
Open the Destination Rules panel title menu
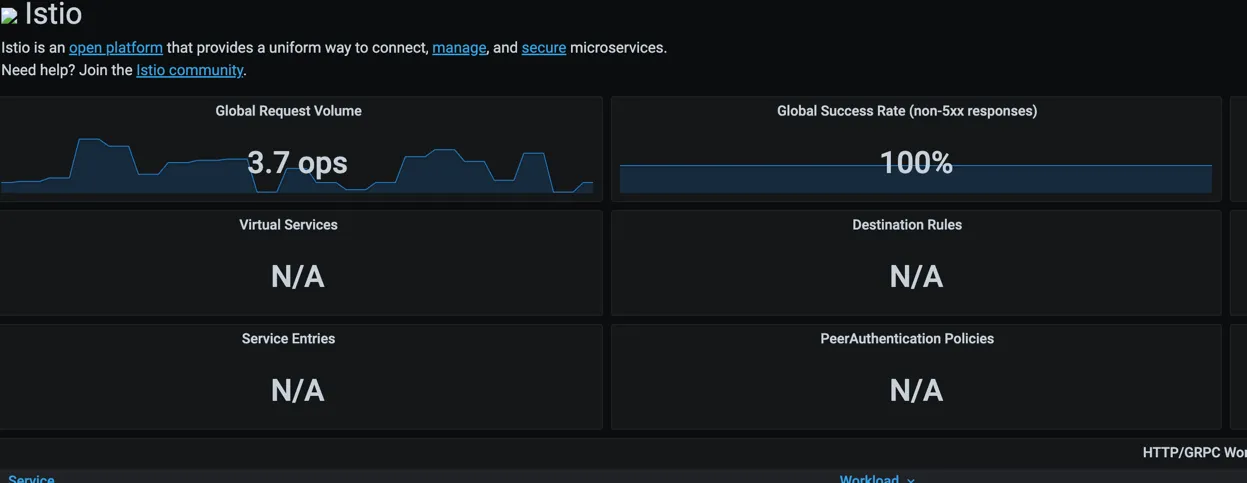coord(907,225)
